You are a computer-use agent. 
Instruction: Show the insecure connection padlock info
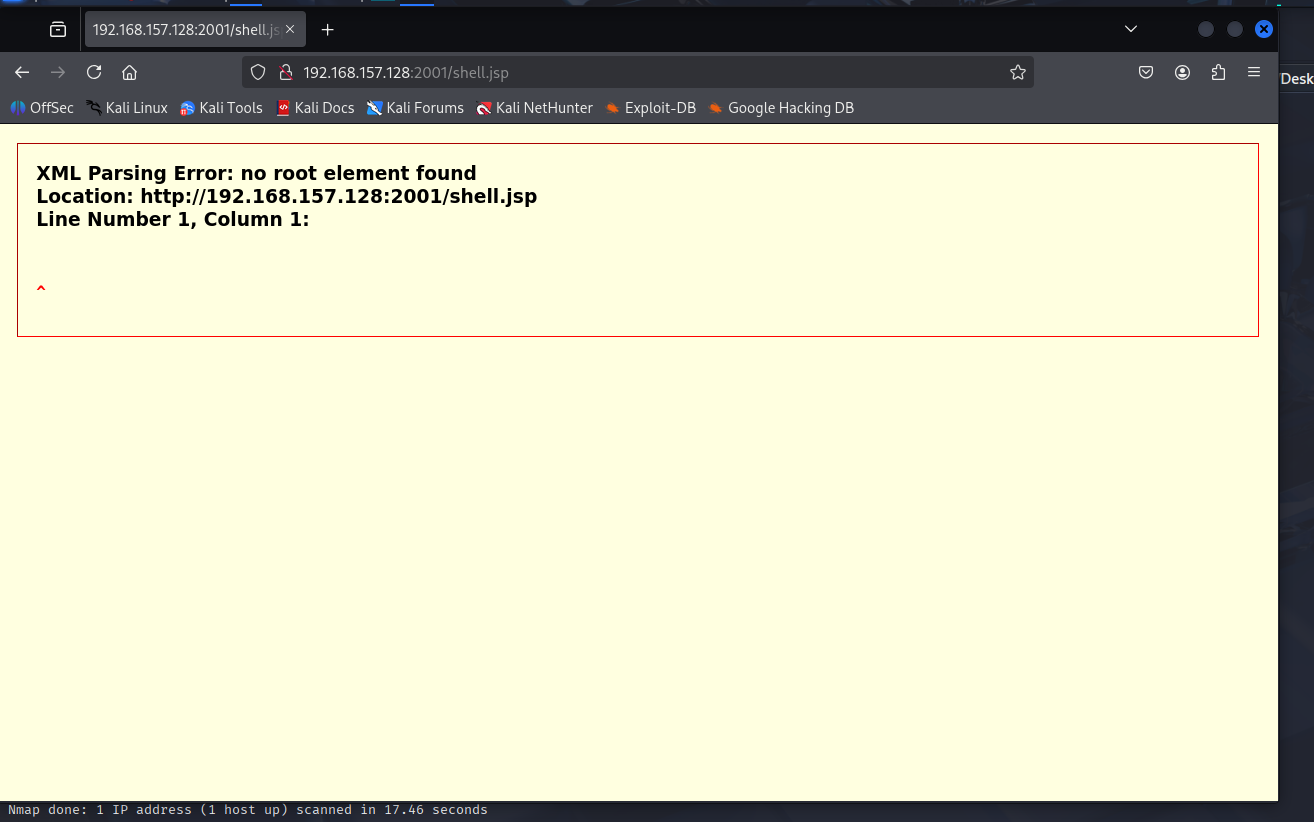pyautogui.click(x=285, y=72)
